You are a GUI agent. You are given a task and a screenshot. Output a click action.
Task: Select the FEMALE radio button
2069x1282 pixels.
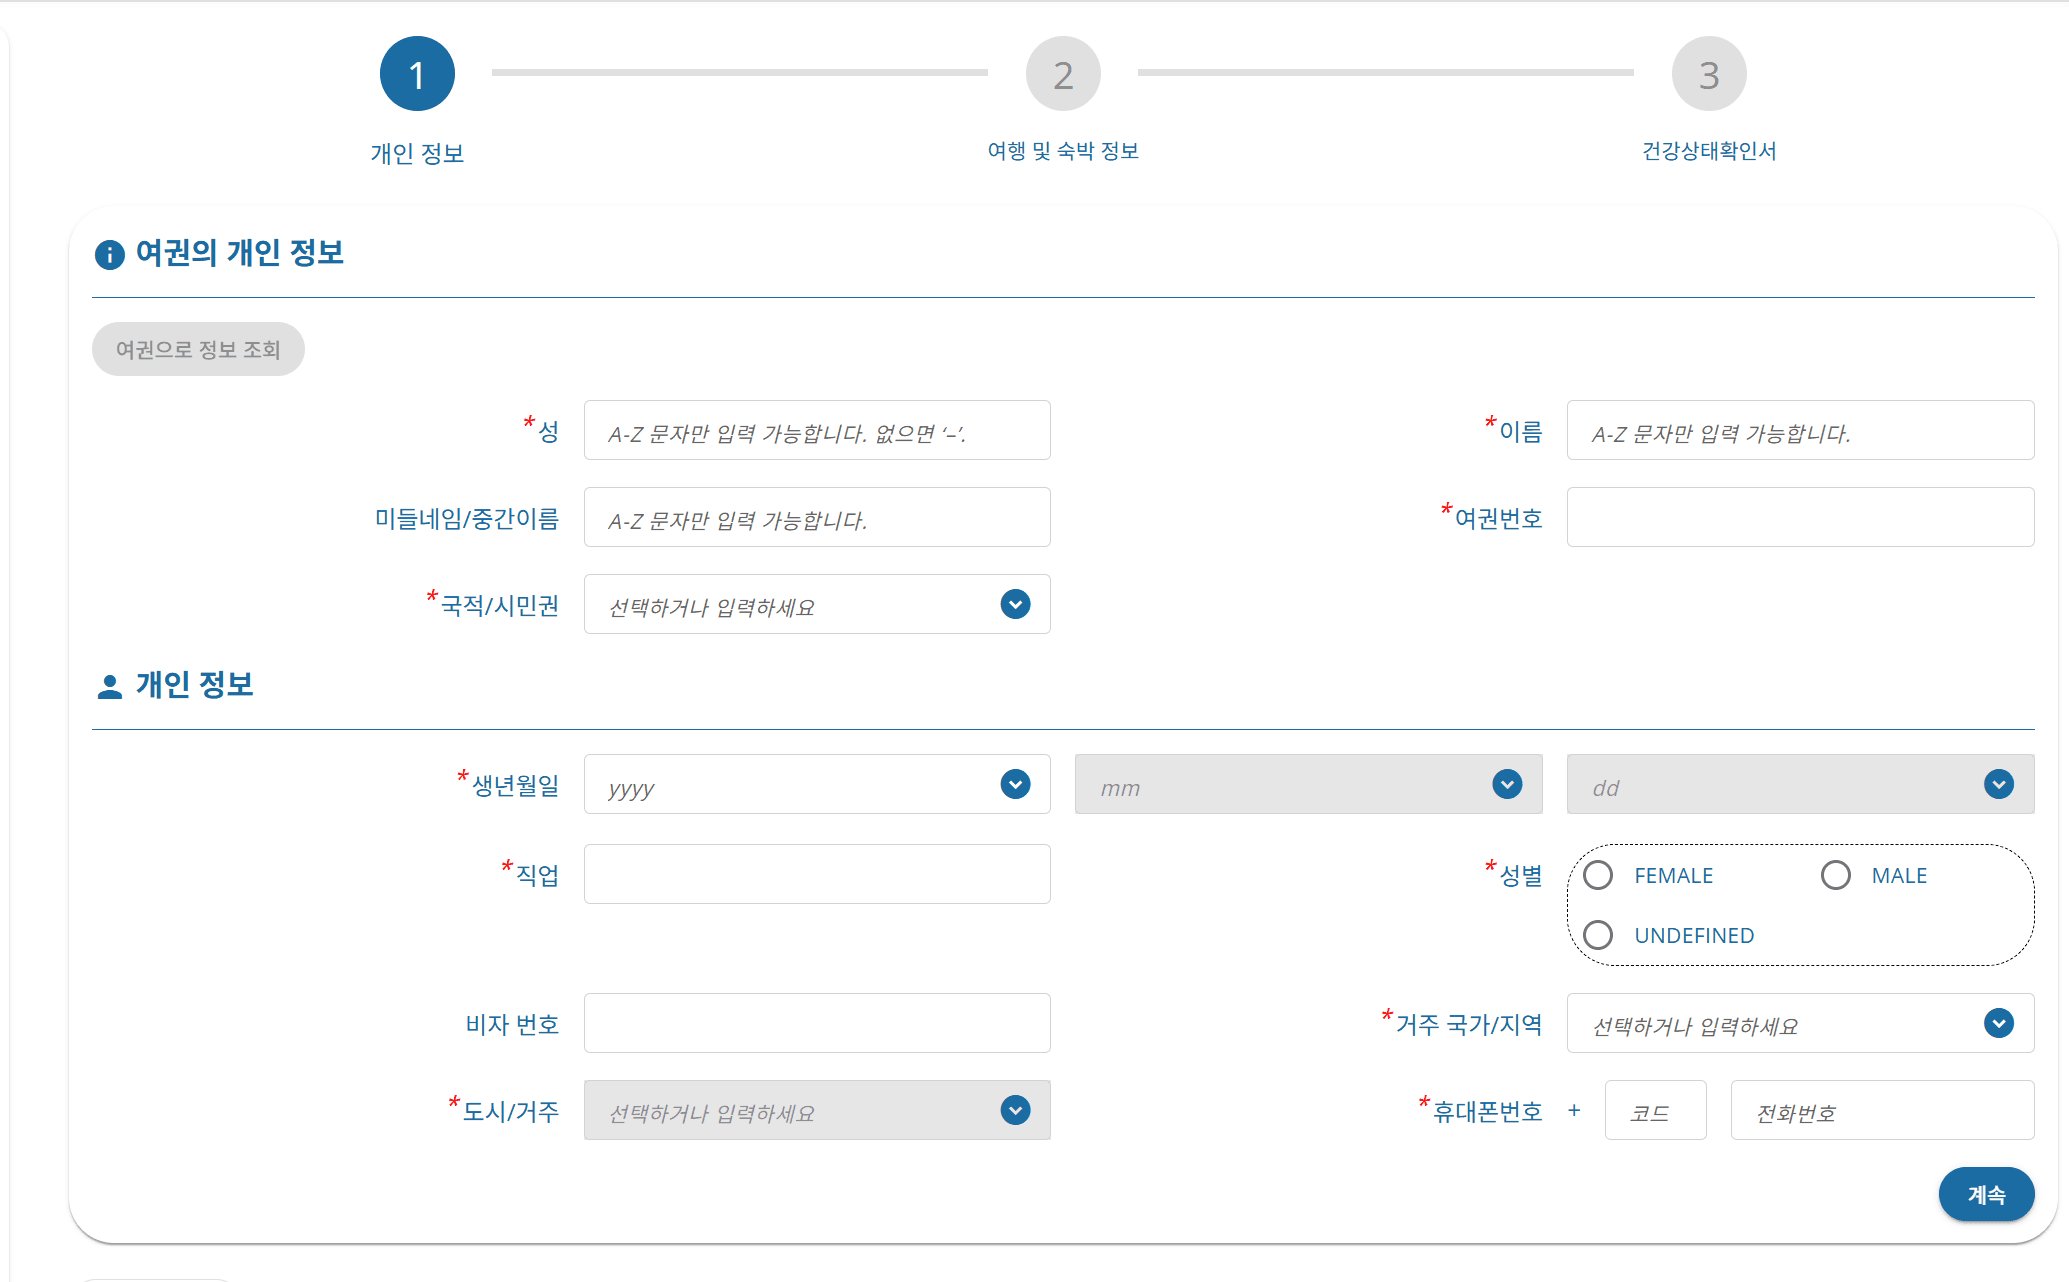[x=1598, y=875]
